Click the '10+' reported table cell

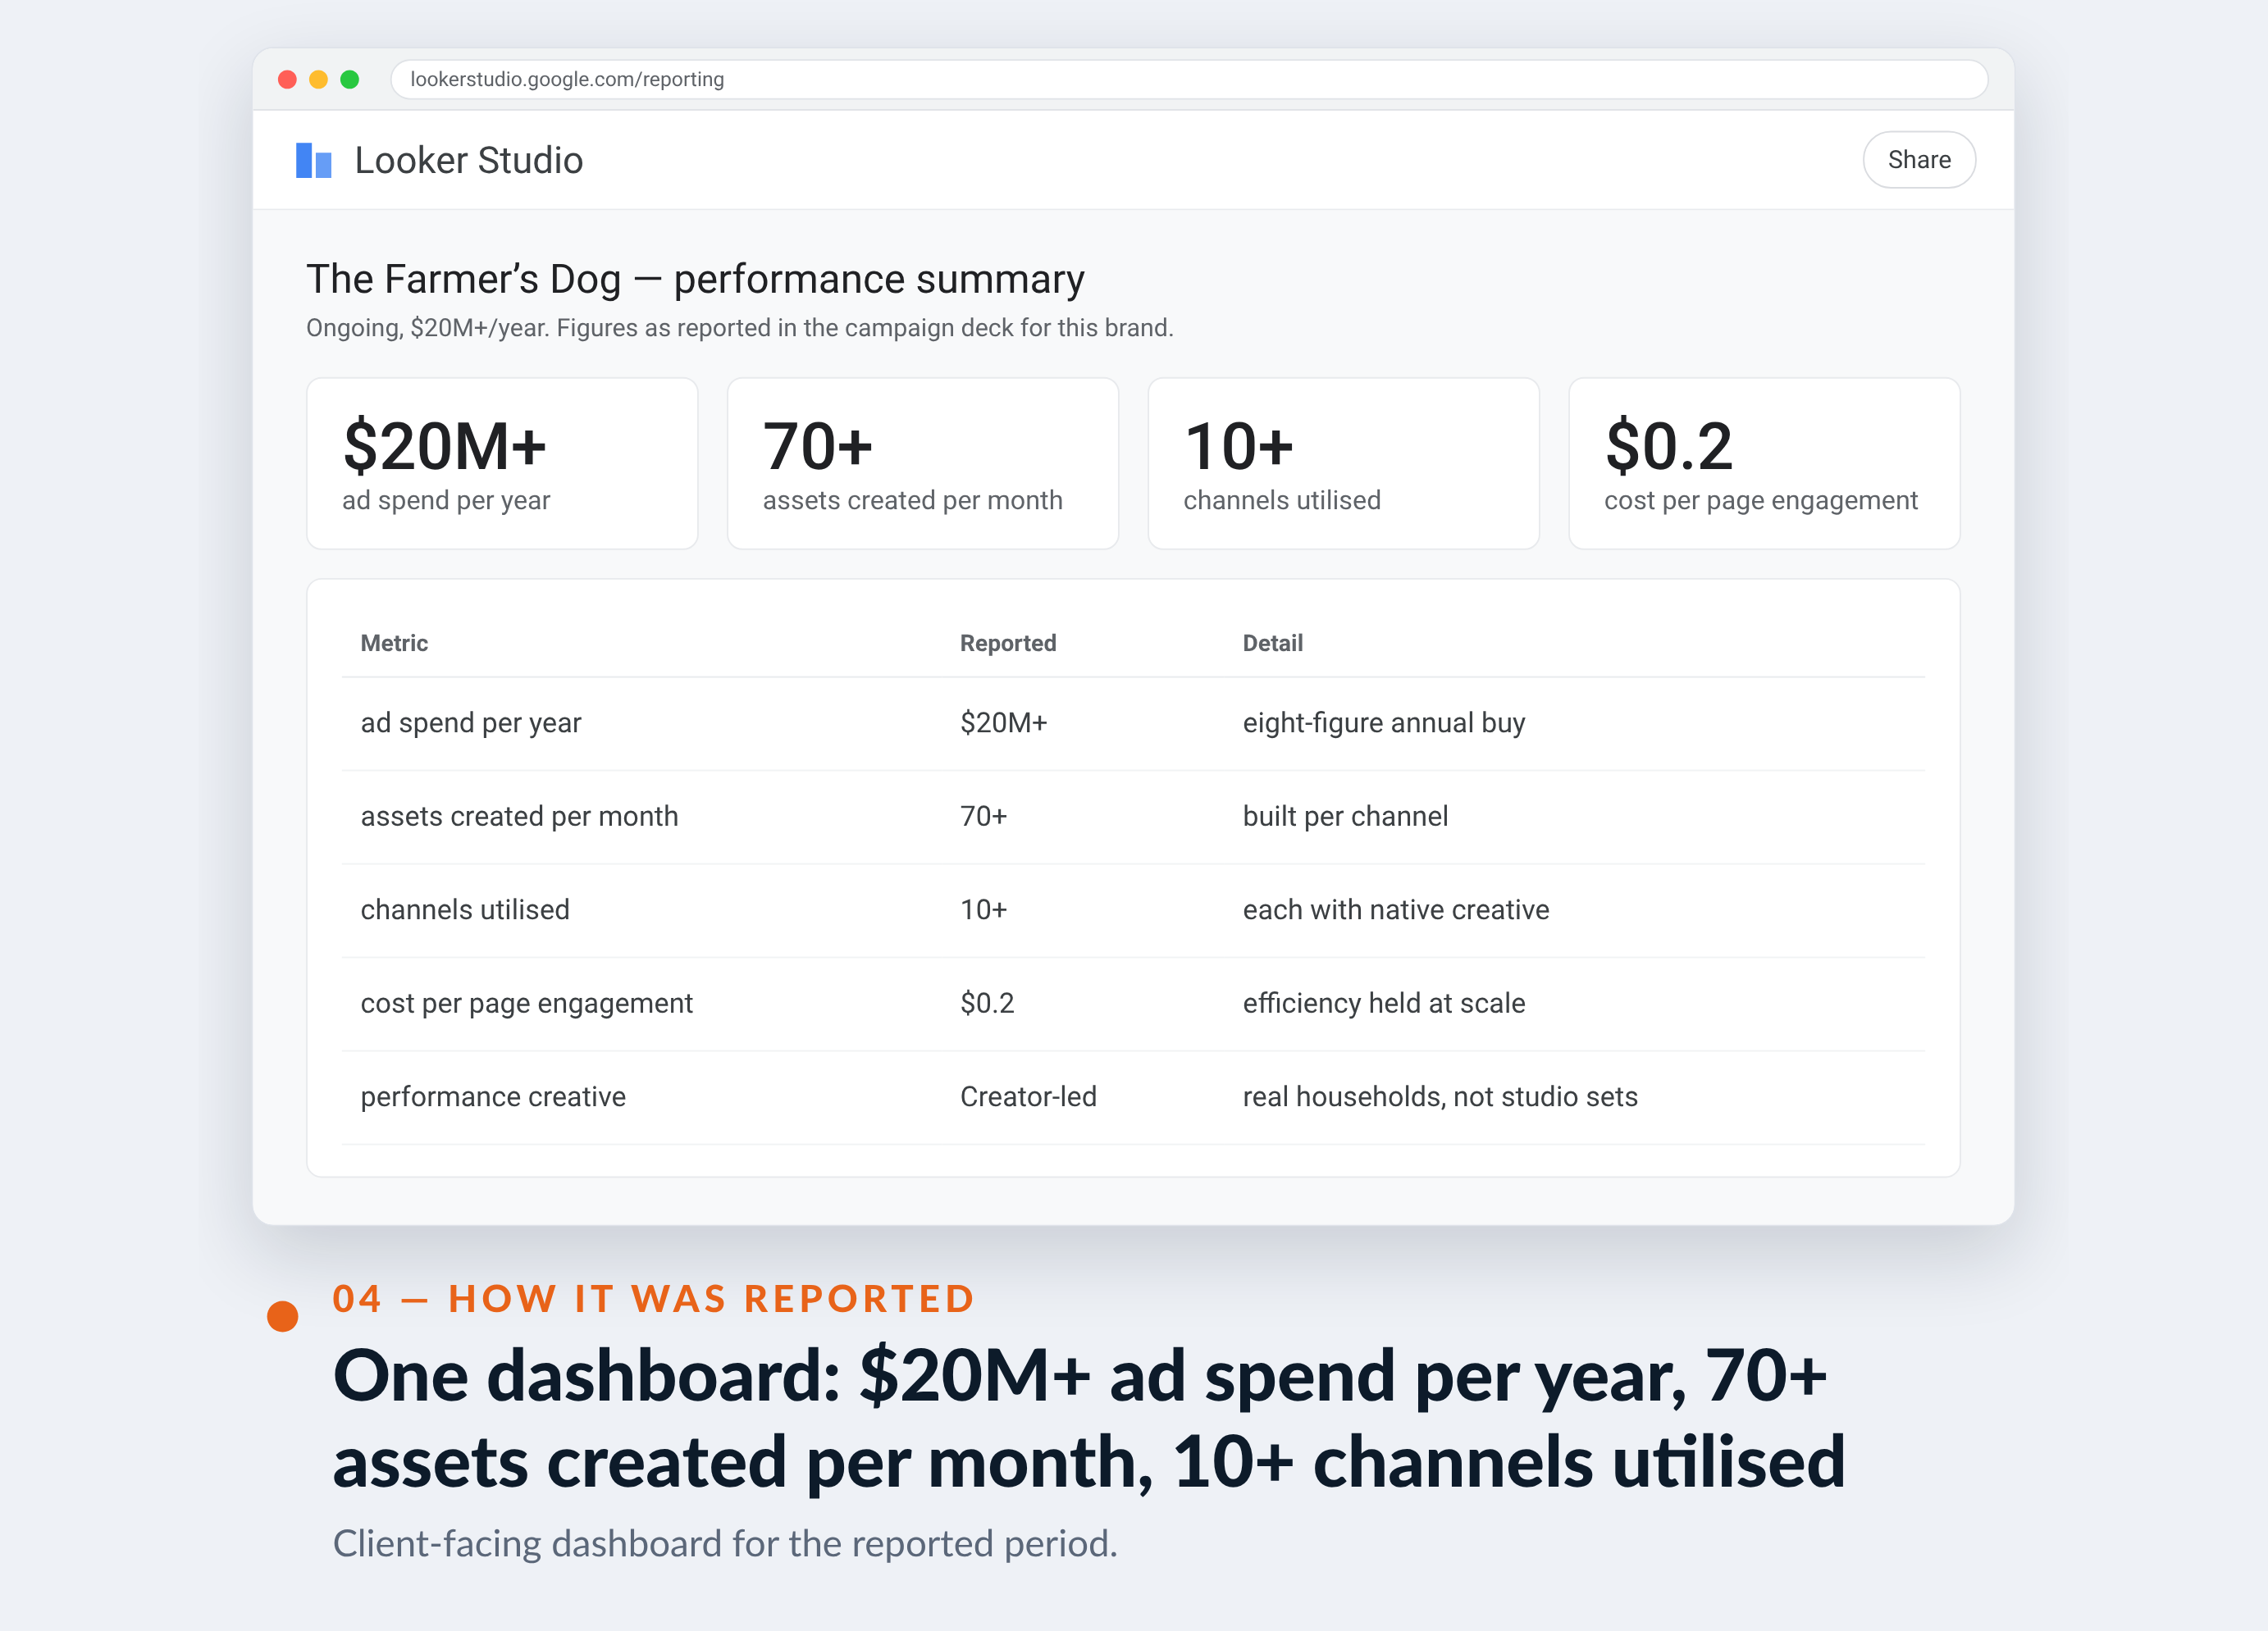click(983, 909)
